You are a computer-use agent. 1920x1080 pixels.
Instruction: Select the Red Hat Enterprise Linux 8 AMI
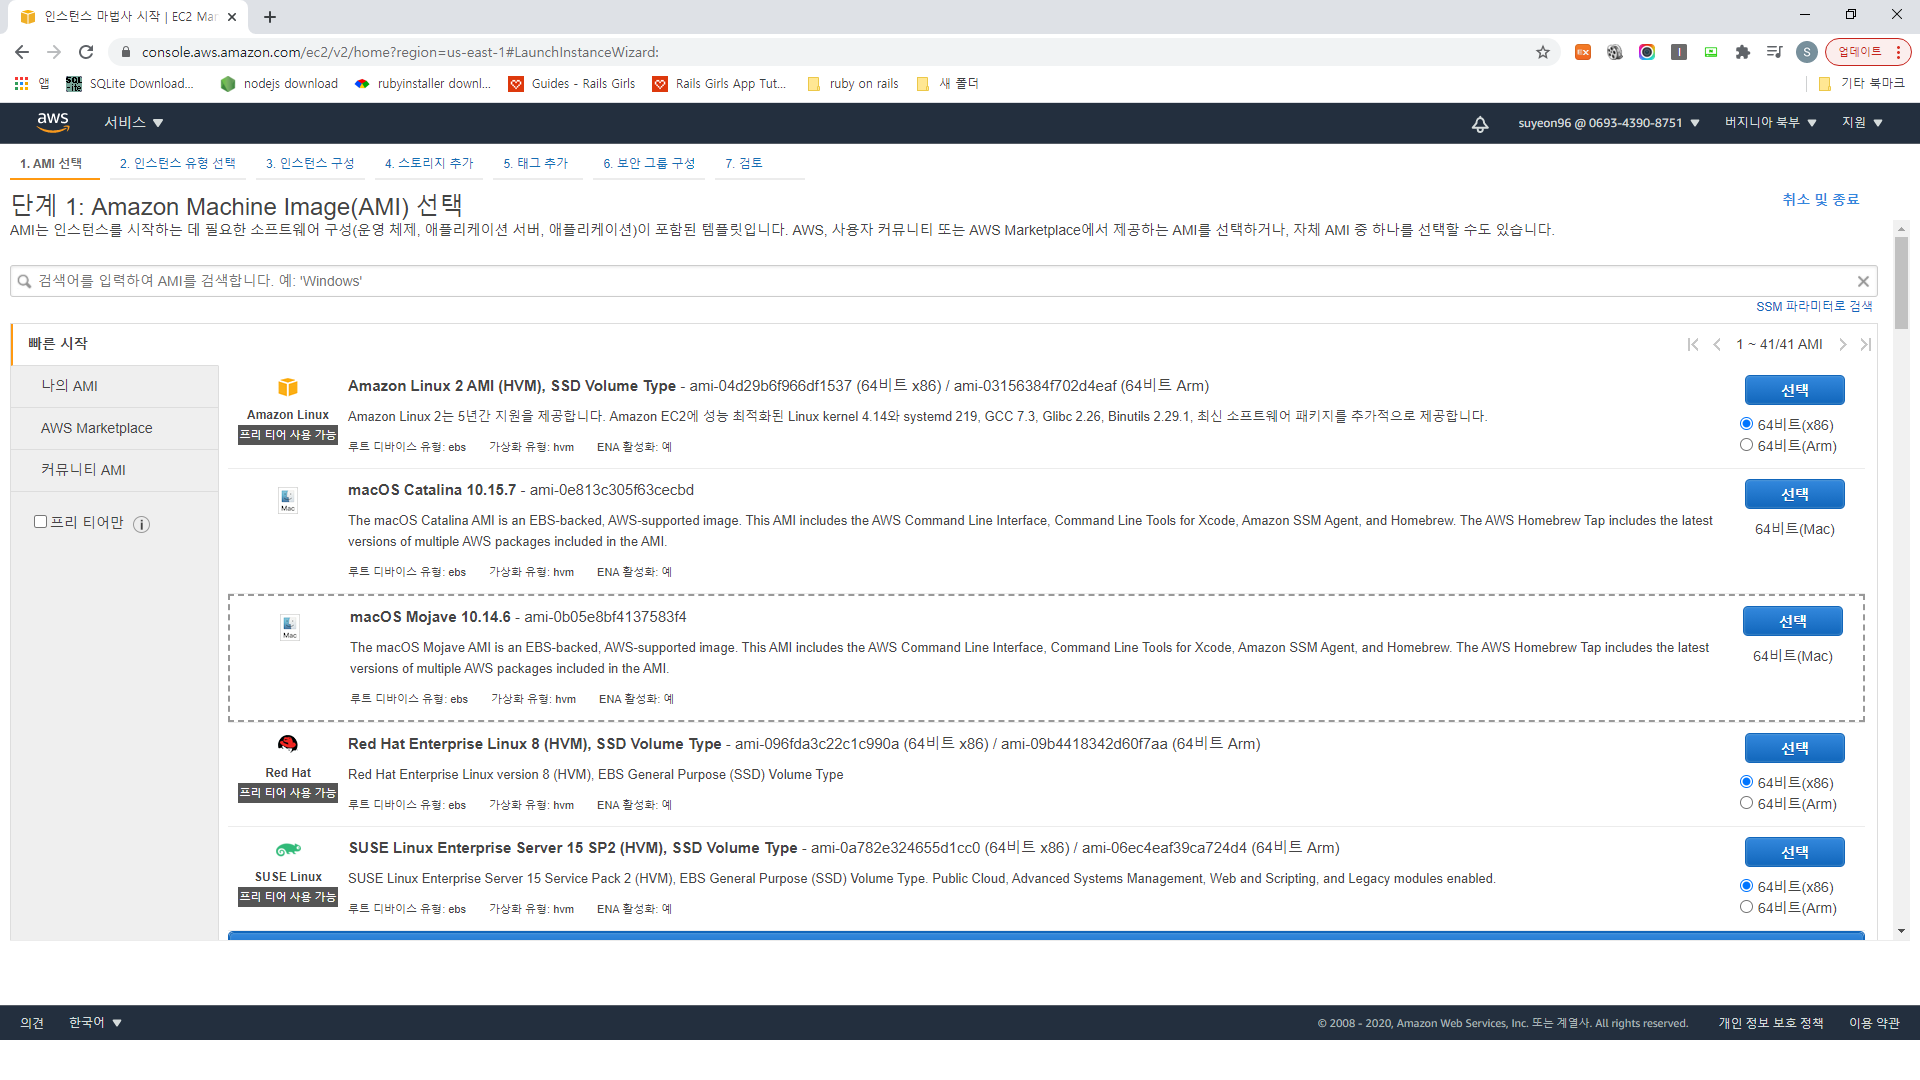[x=1794, y=748]
